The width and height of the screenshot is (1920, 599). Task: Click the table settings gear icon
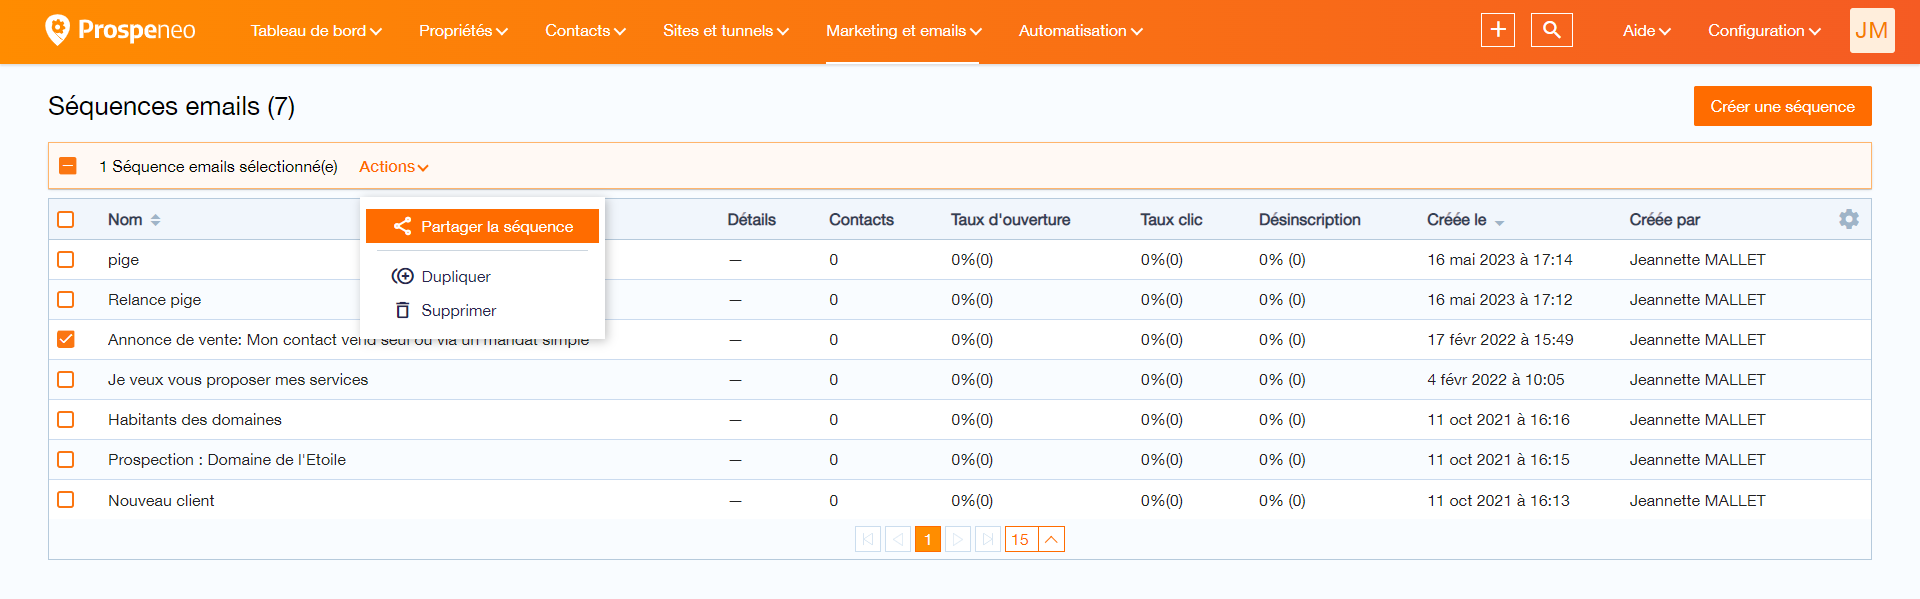point(1849,219)
